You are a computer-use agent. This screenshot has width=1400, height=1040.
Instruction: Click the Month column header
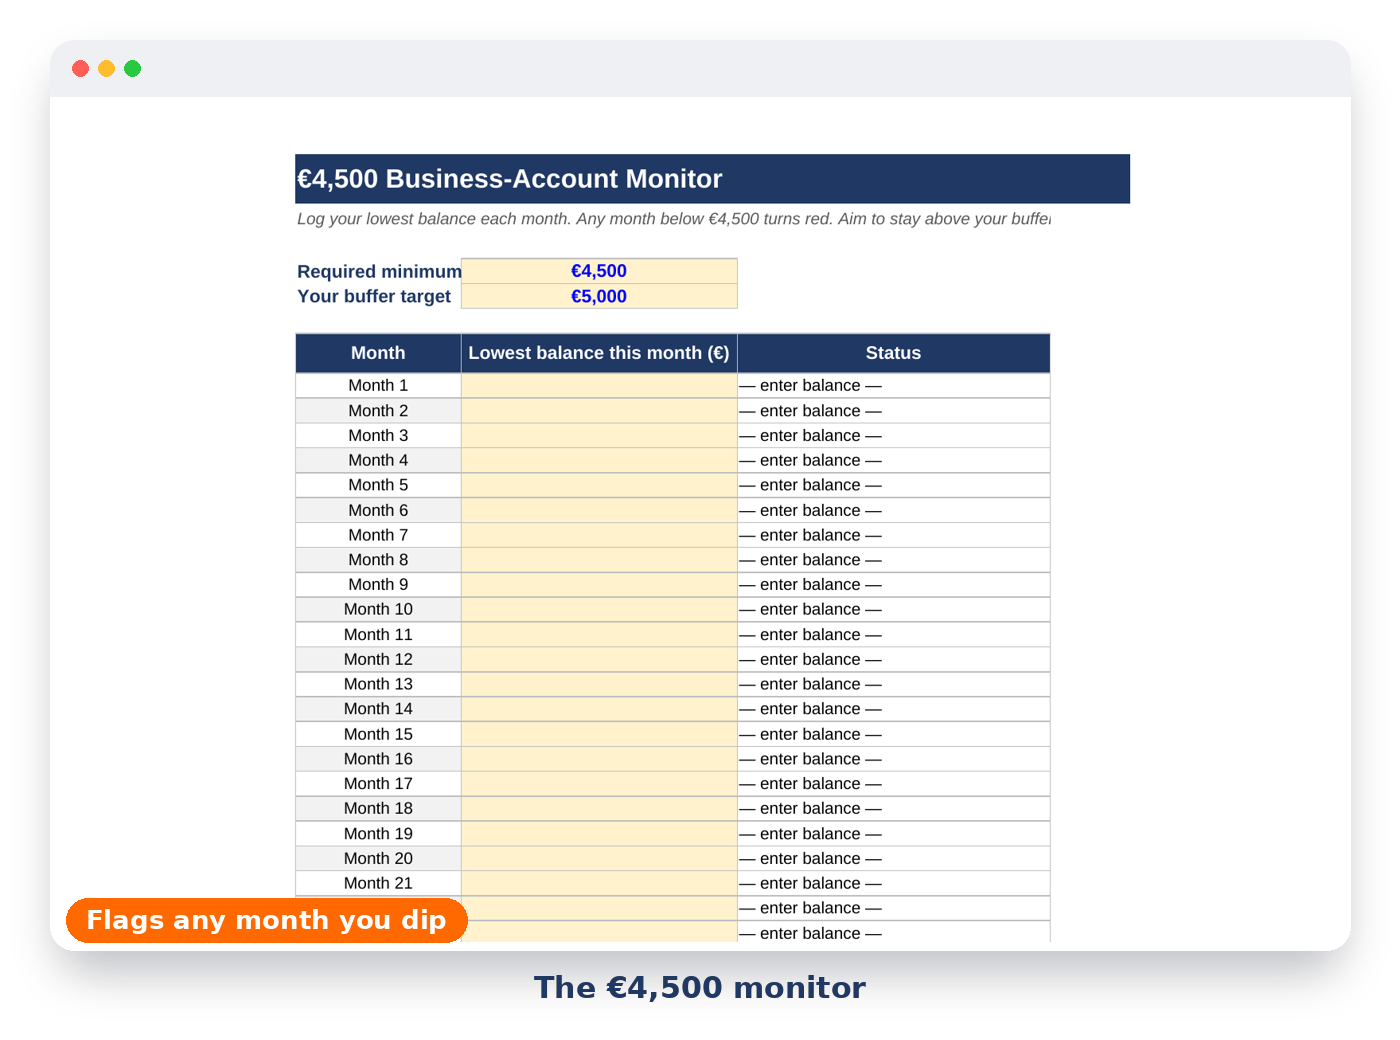378,353
